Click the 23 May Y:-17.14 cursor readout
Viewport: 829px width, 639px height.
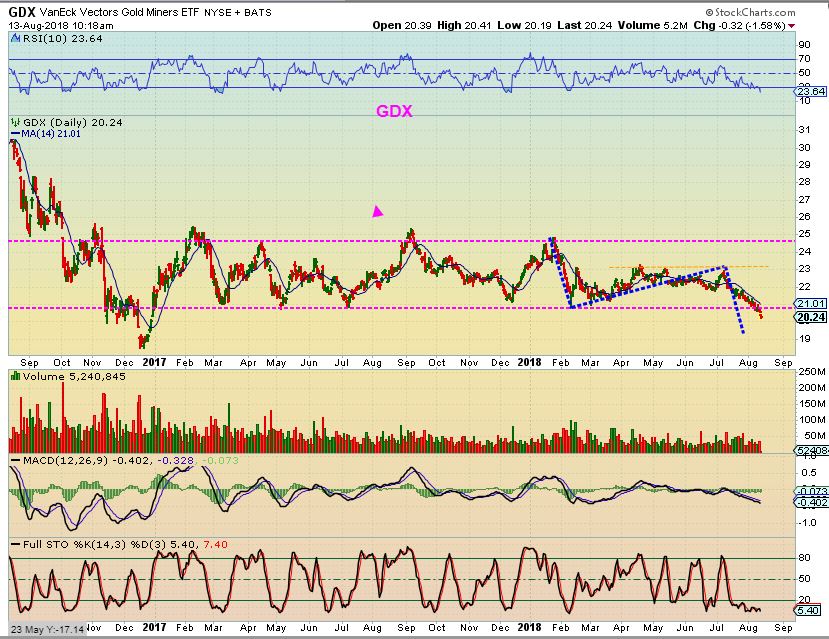47,629
